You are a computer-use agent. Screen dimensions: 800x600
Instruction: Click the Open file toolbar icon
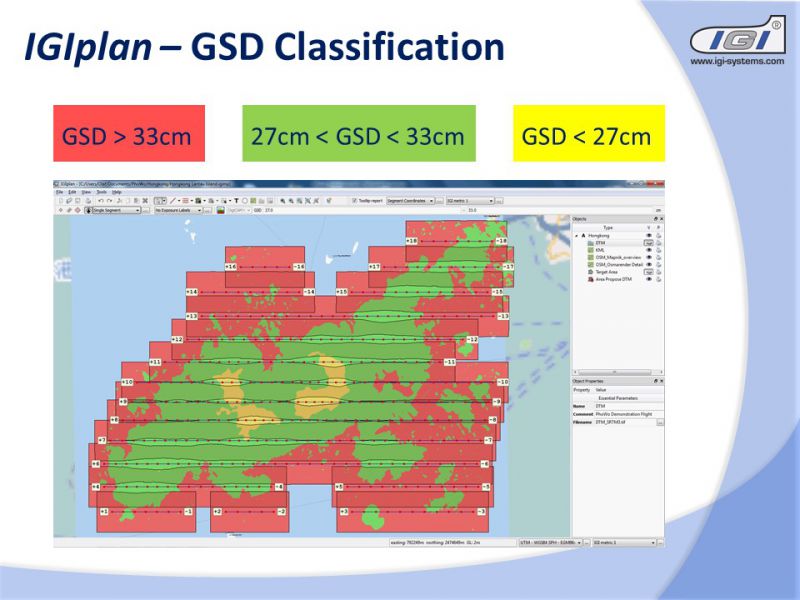[x=69, y=201]
